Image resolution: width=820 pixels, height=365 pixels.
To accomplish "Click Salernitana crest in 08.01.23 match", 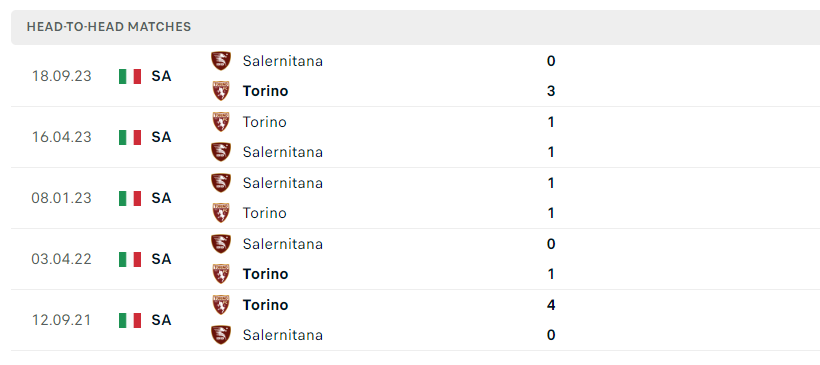I will tap(221, 183).
